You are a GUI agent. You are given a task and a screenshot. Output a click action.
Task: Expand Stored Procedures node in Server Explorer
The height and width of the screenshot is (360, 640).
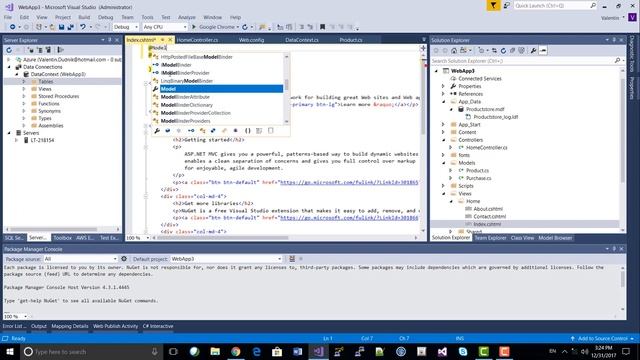pyautogui.click(x=24, y=96)
